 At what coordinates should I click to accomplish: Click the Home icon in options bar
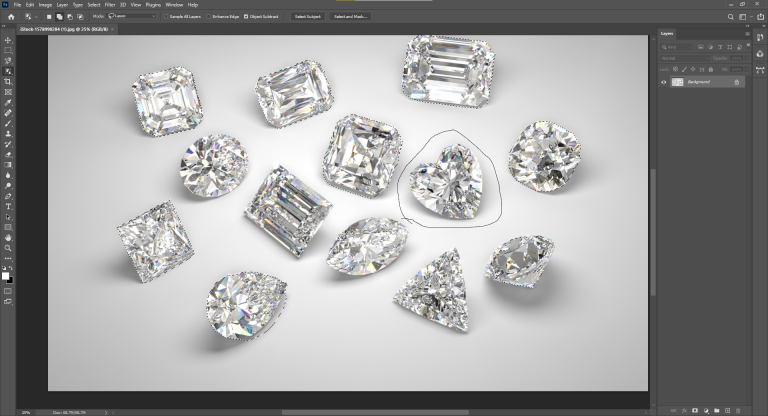[11, 17]
